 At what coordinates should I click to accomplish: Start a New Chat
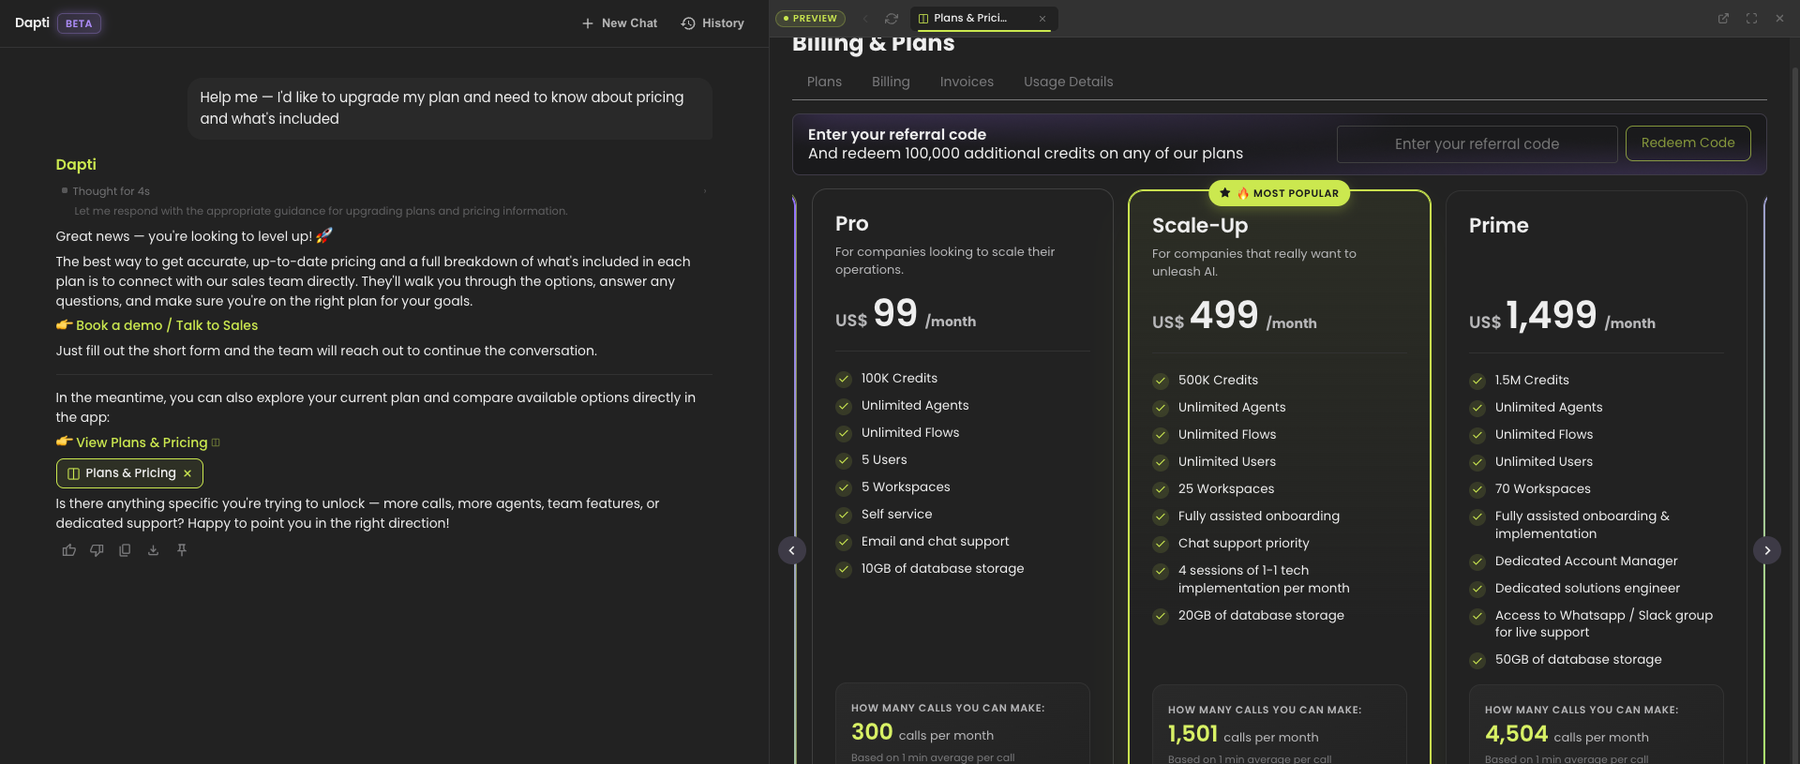point(619,23)
